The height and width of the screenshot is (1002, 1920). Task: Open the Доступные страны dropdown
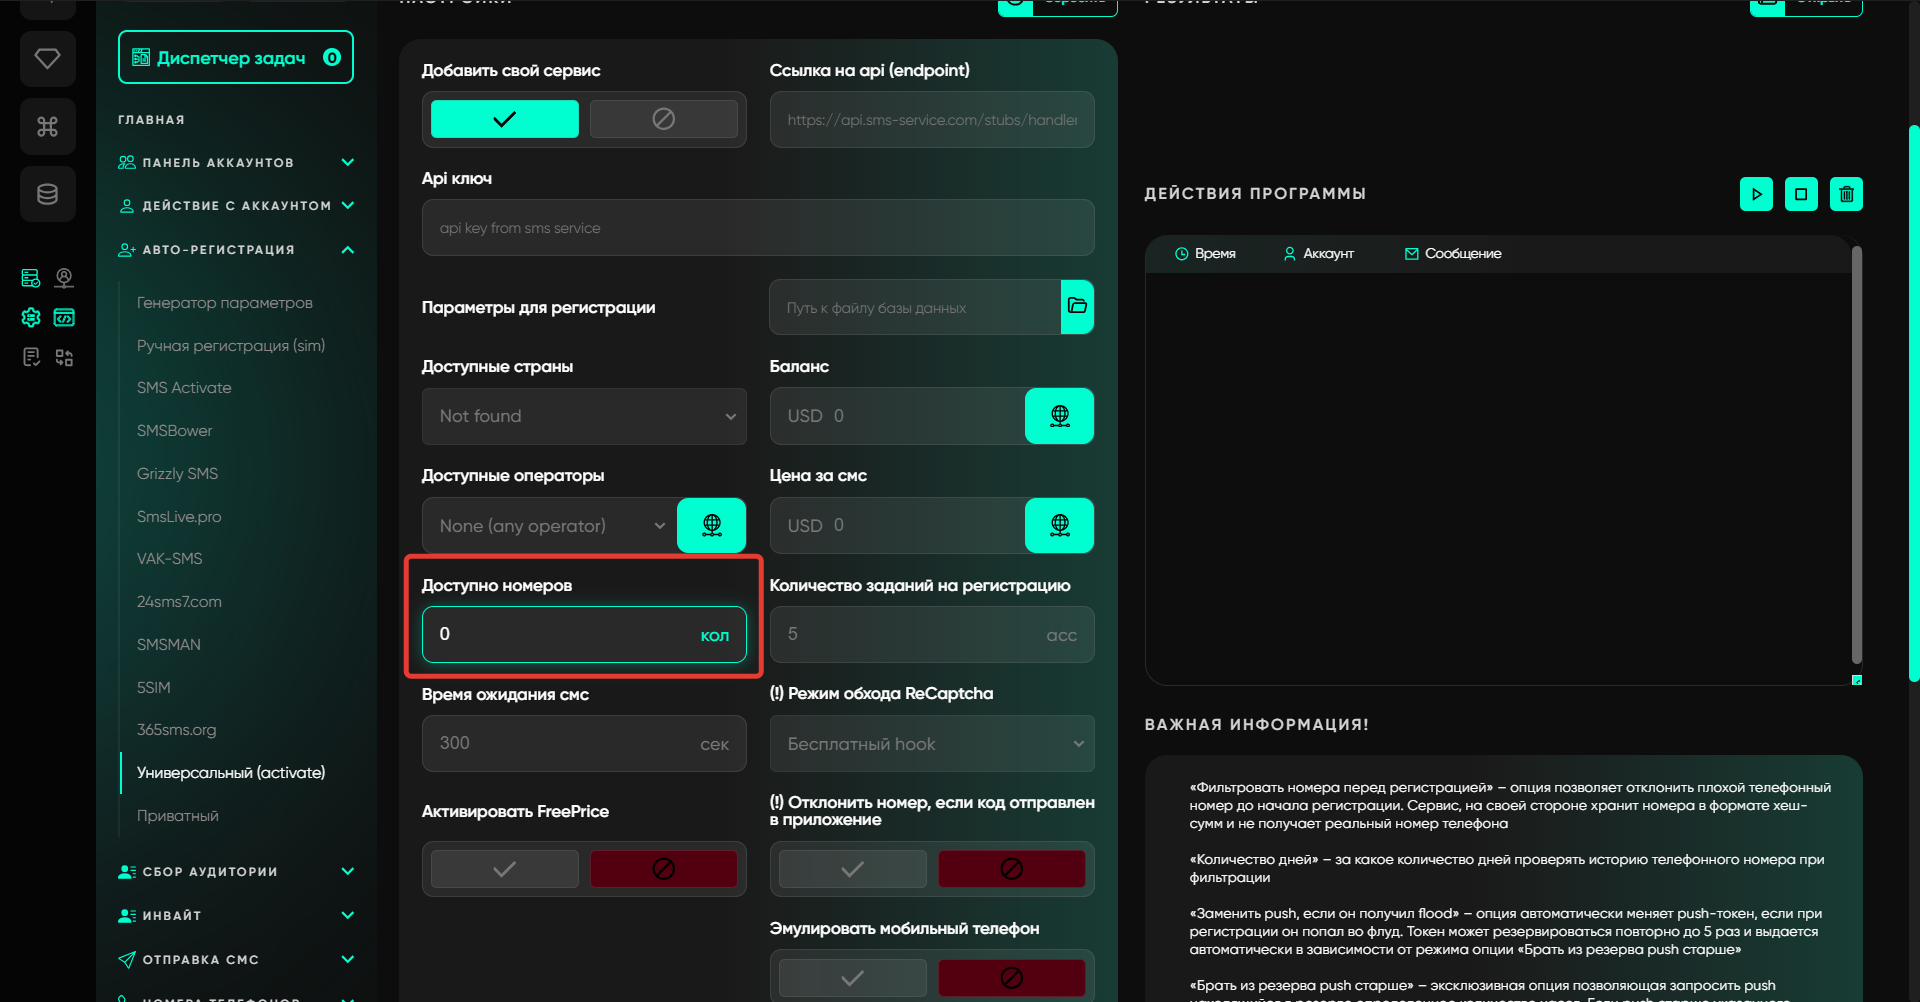coord(584,416)
